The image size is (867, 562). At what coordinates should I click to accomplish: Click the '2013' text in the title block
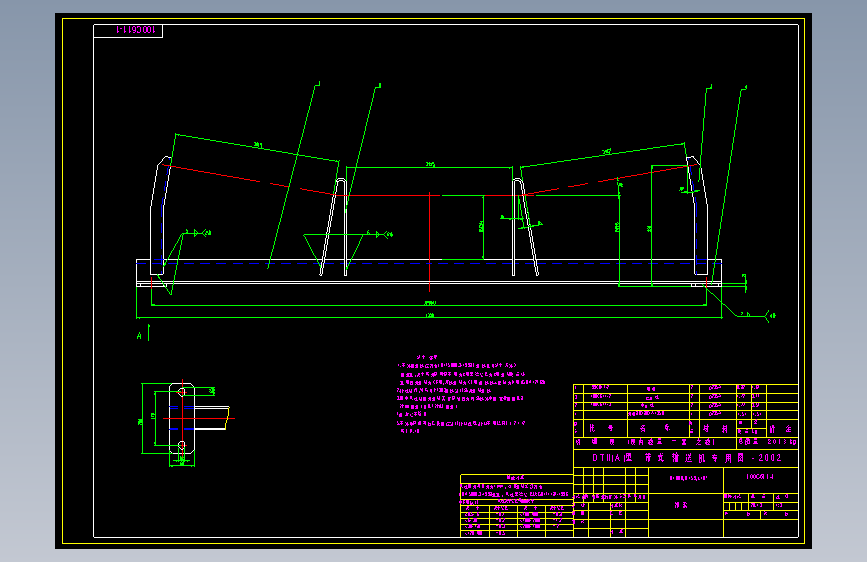click(777, 442)
